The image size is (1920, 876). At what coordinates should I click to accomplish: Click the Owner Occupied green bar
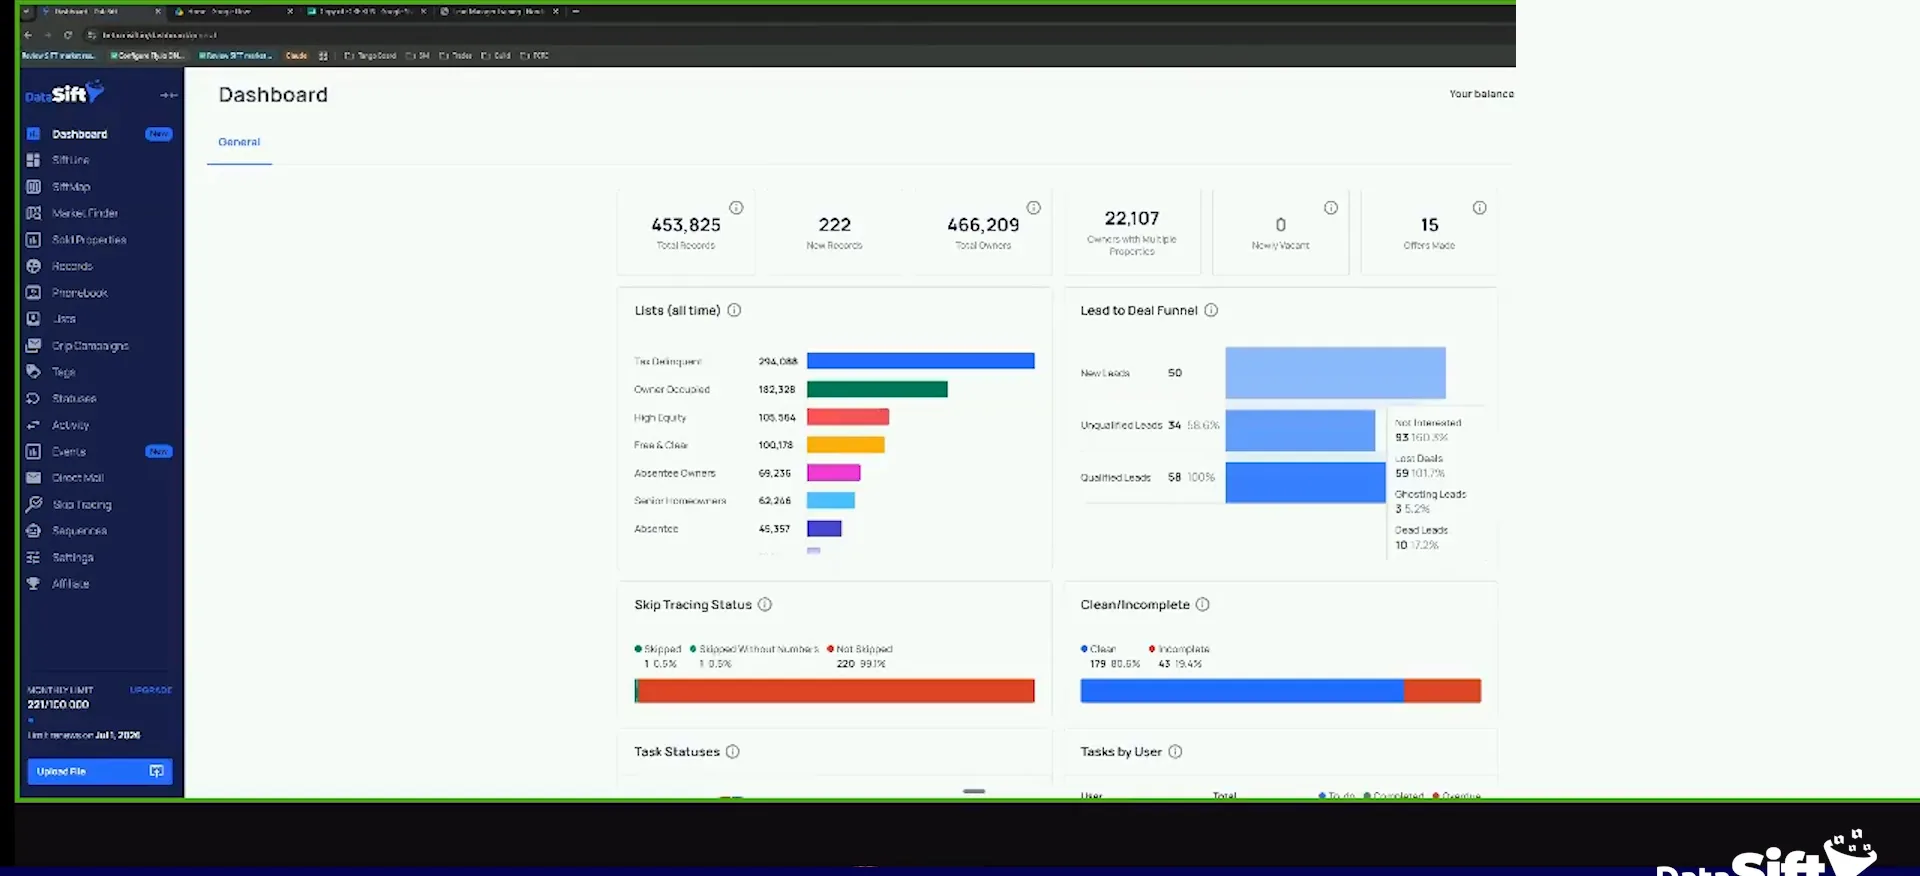click(x=877, y=389)
